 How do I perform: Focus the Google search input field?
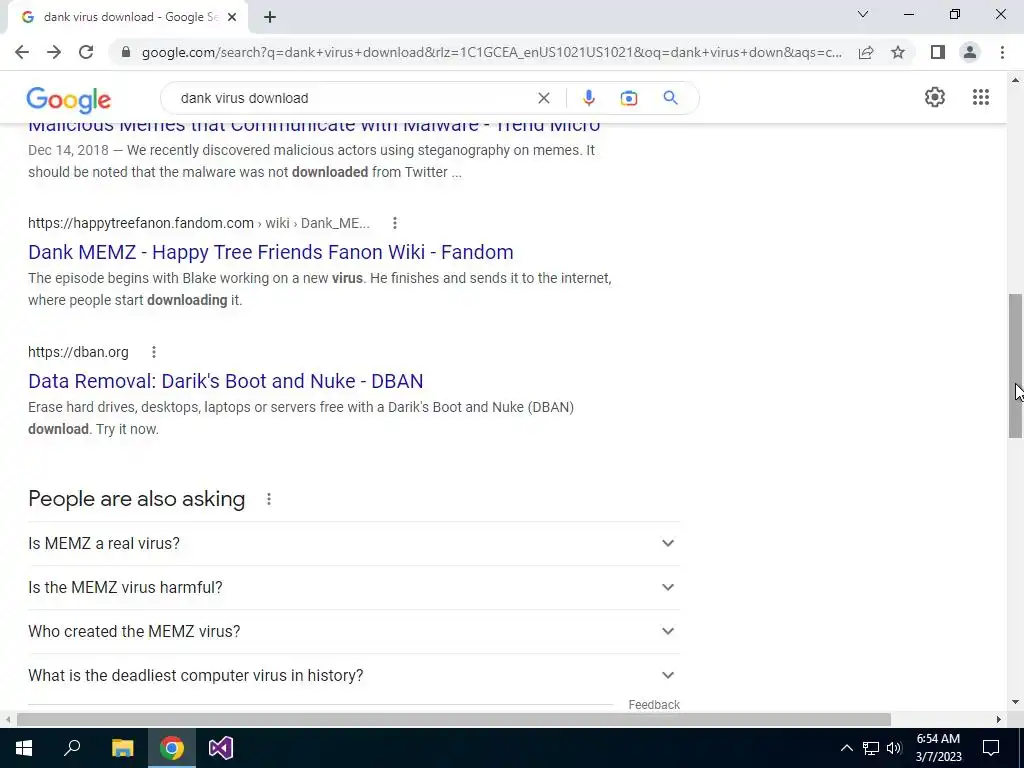(353, 98)
